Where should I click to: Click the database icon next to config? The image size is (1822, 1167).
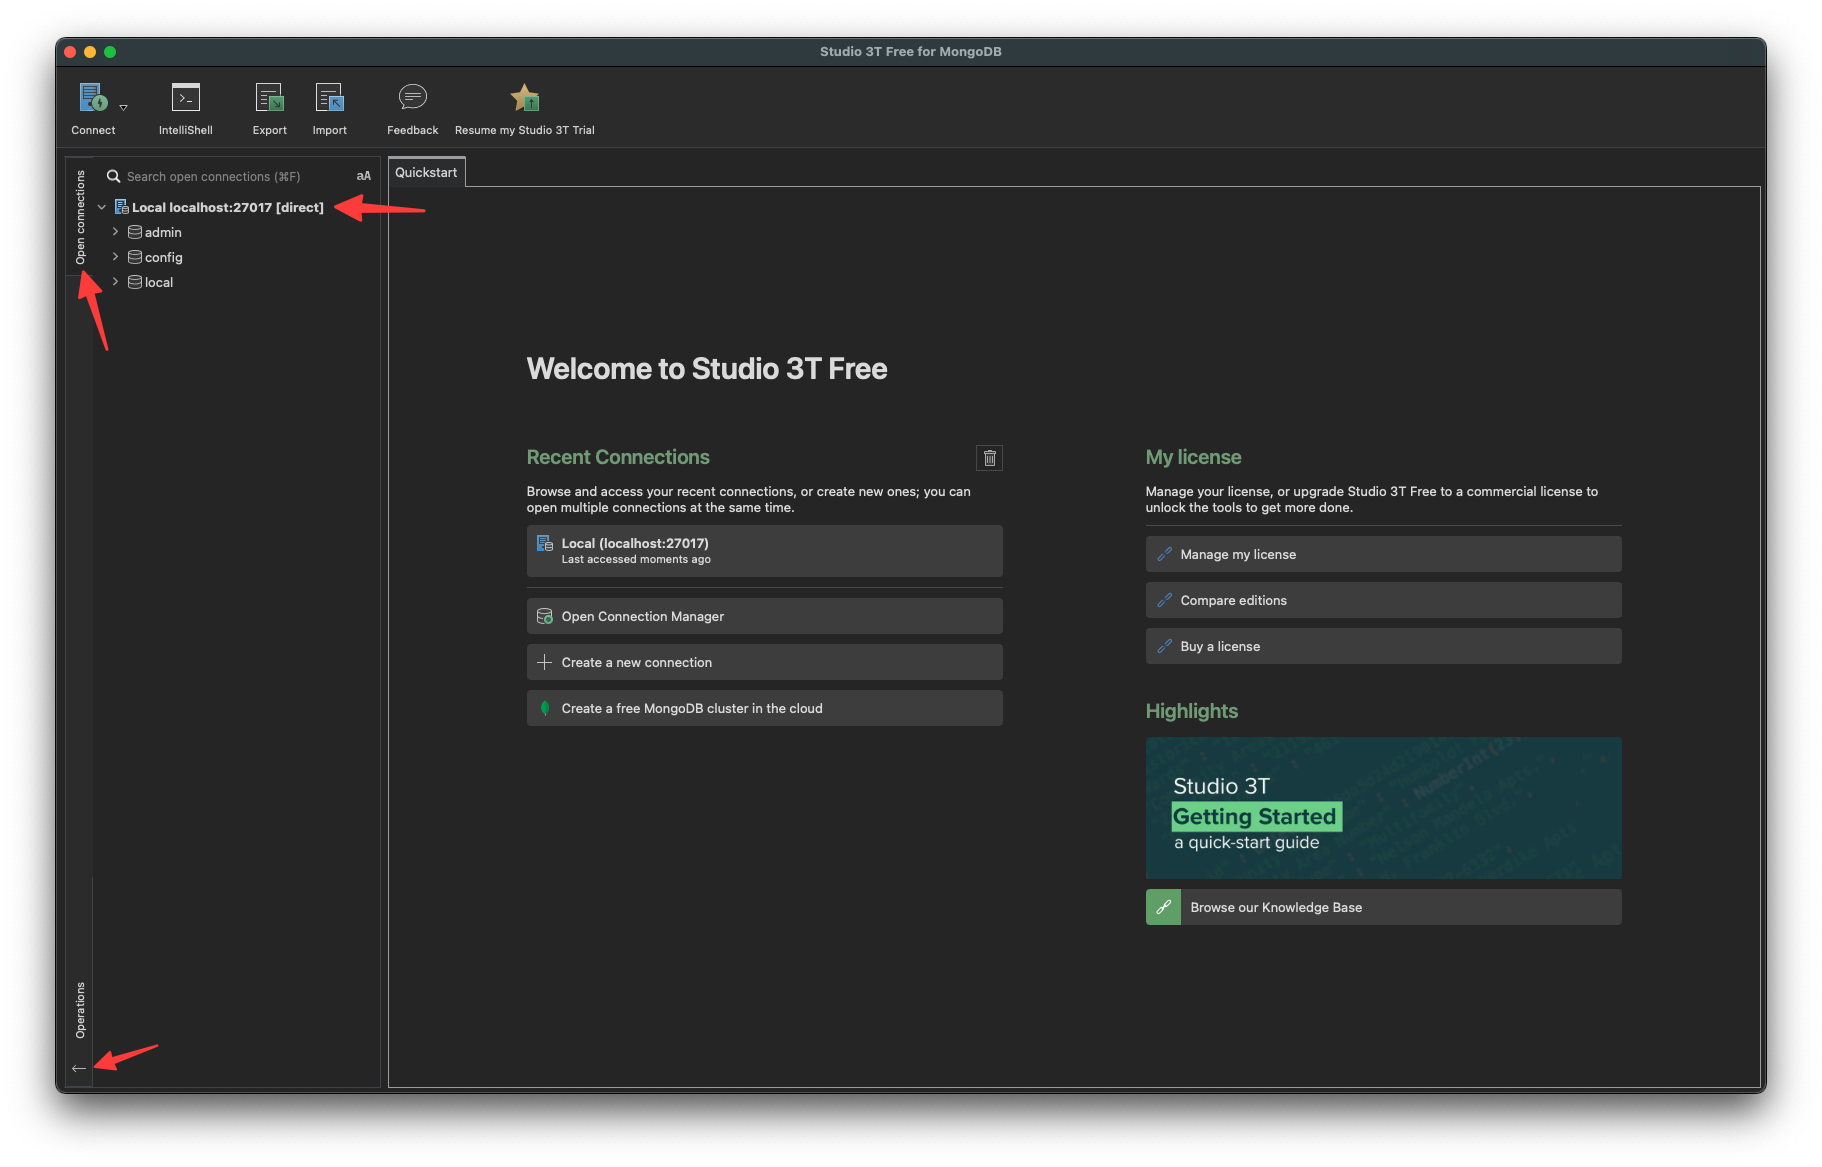tap(135, 257)
